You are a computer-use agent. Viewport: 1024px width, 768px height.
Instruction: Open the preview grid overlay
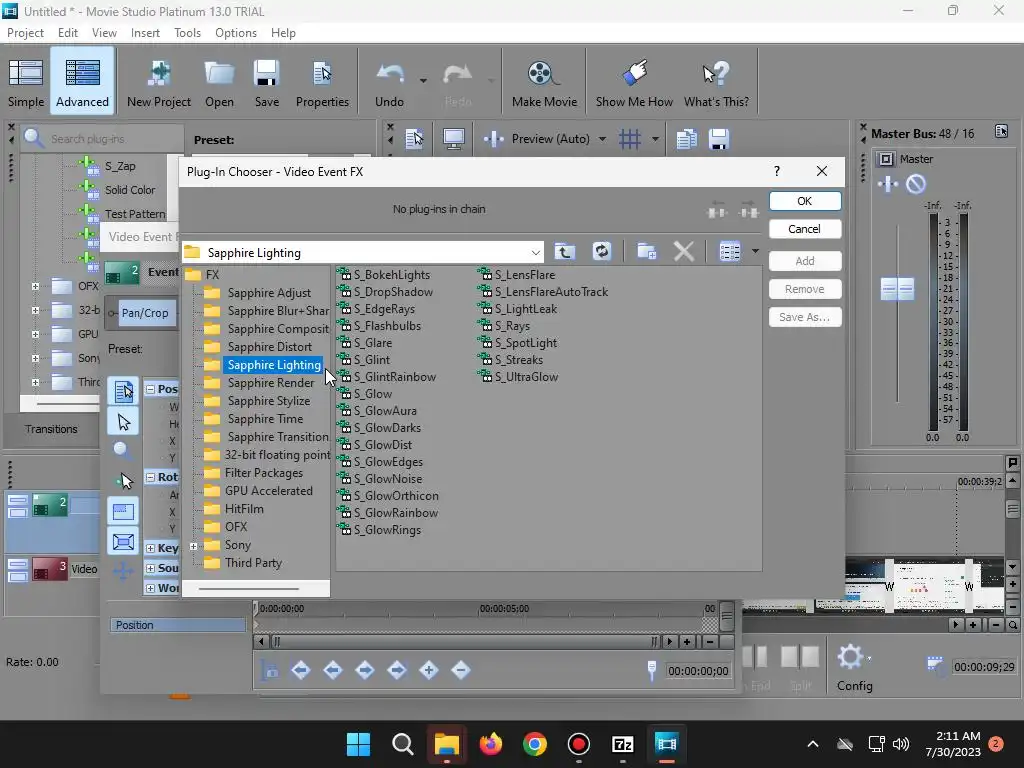pyautogui.click(x=630, y=138)
